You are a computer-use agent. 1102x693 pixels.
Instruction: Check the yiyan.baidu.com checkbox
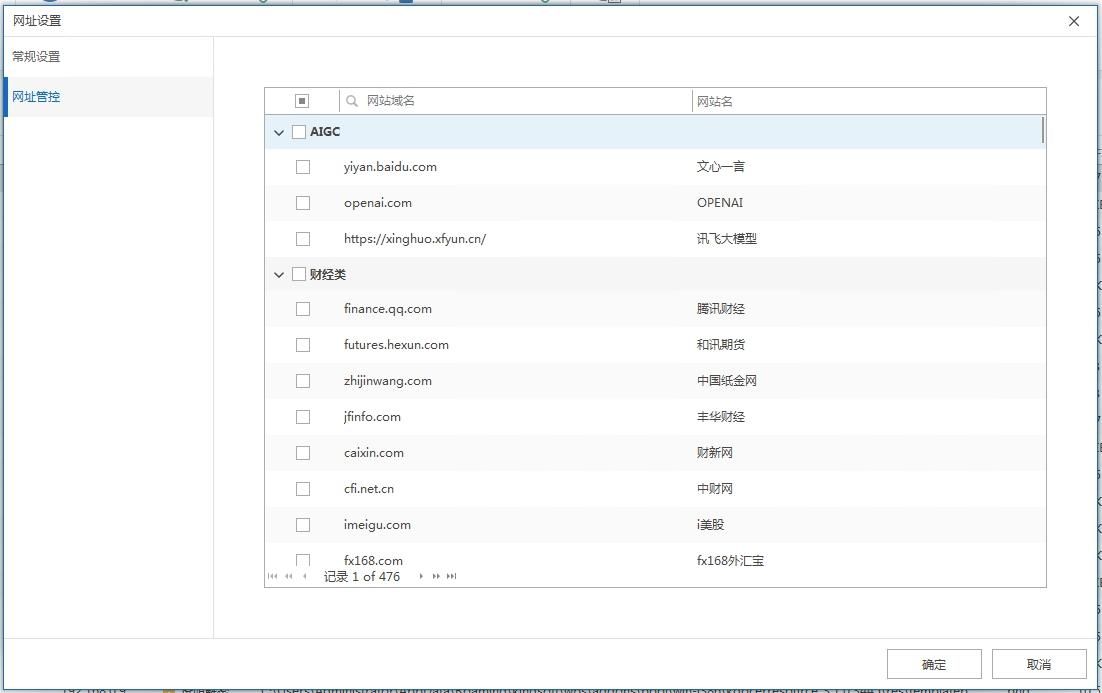303,167
